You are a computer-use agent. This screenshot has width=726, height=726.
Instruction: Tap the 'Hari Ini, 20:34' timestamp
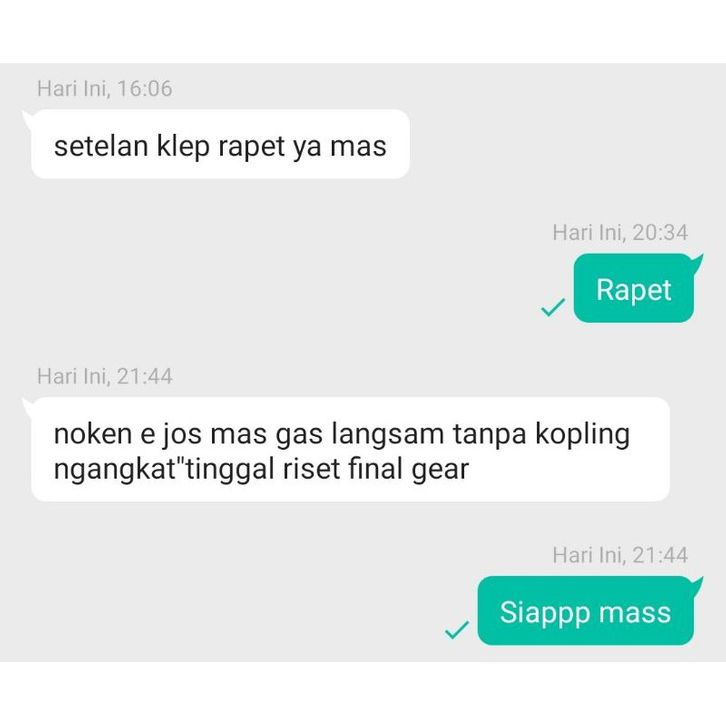pos(620,232)
